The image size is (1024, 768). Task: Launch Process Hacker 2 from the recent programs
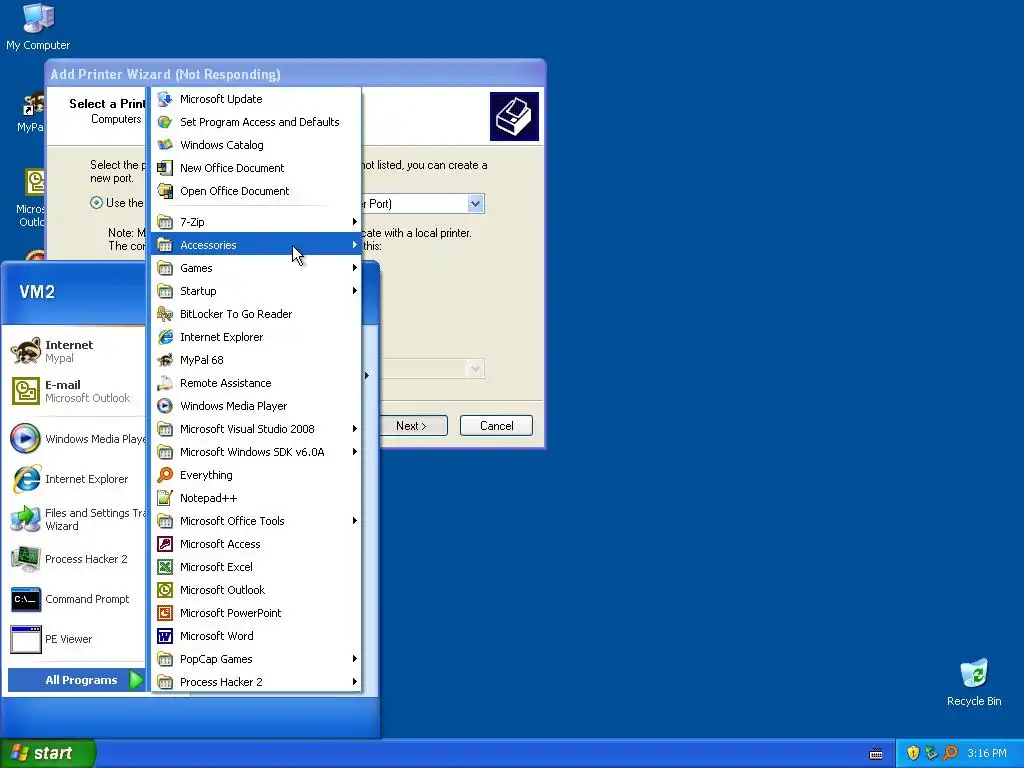pos(76,559)
